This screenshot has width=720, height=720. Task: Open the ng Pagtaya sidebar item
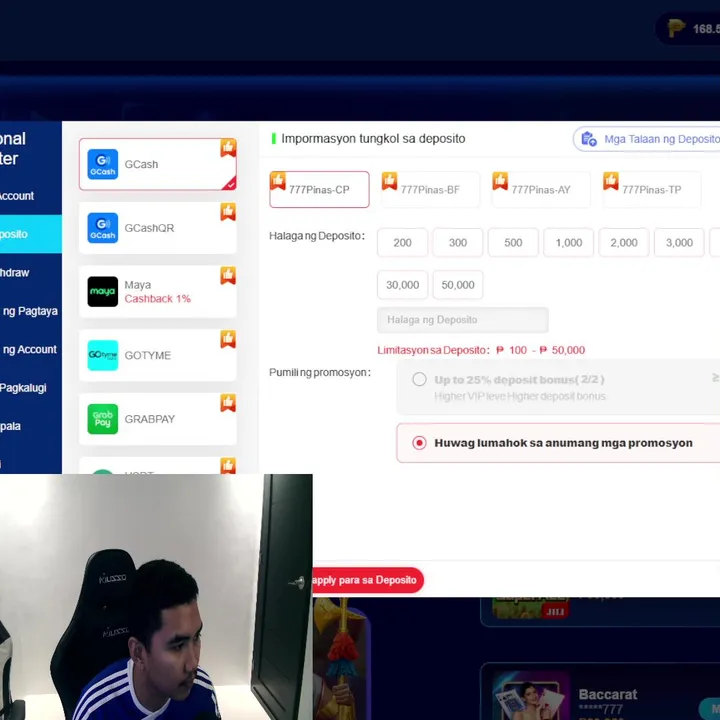(x=31, y=311)
